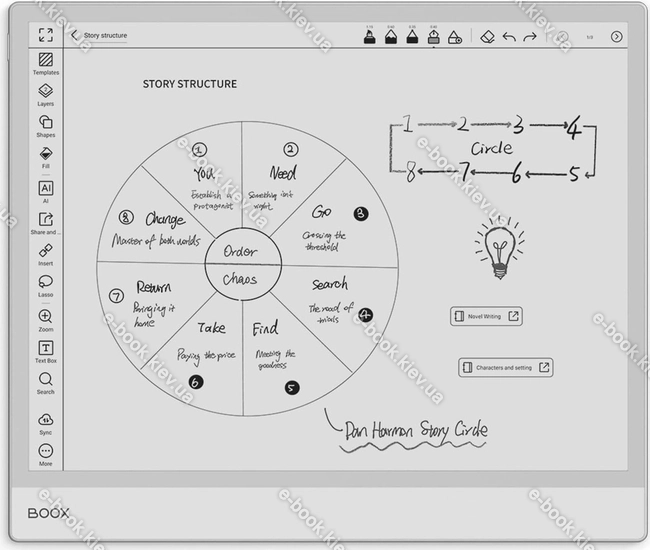Open the Insert link tool

click(x=46, y=255)
